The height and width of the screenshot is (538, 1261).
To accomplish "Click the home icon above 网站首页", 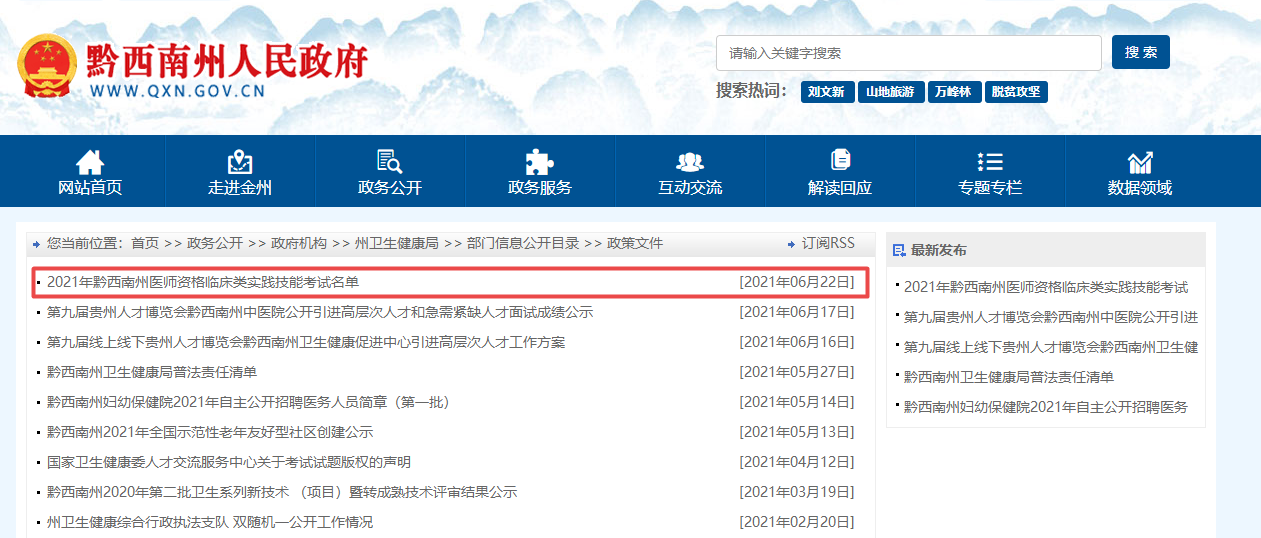I will pyautogui.click(x=90, y=161).
